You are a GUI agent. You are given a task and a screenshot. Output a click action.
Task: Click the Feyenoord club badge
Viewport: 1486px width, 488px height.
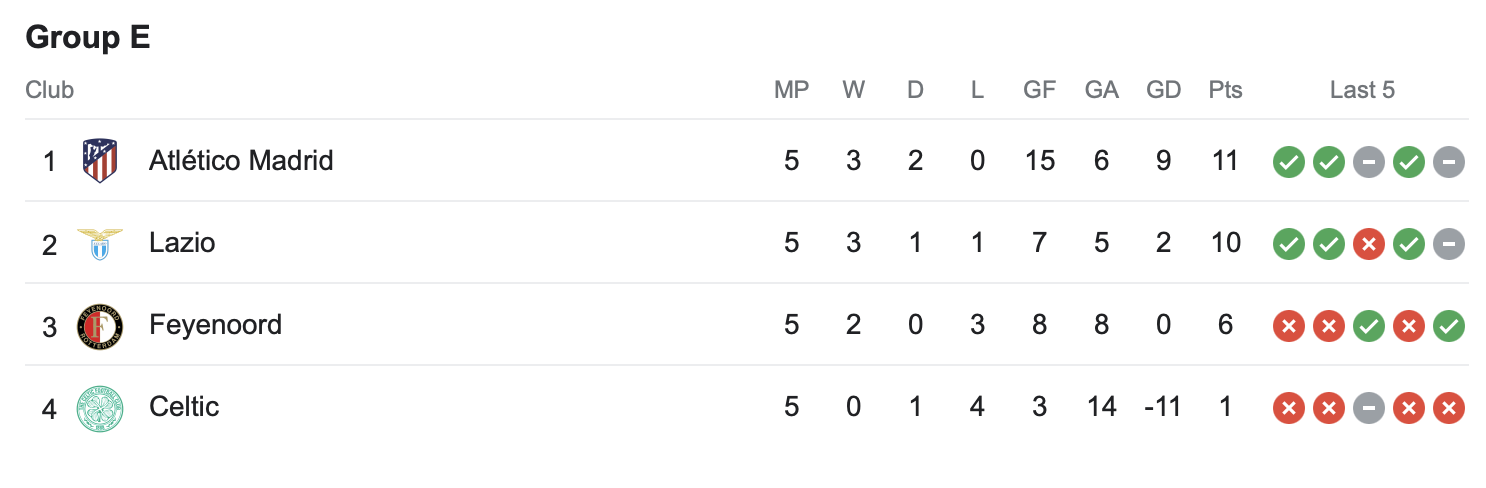[x=100, y=325]
